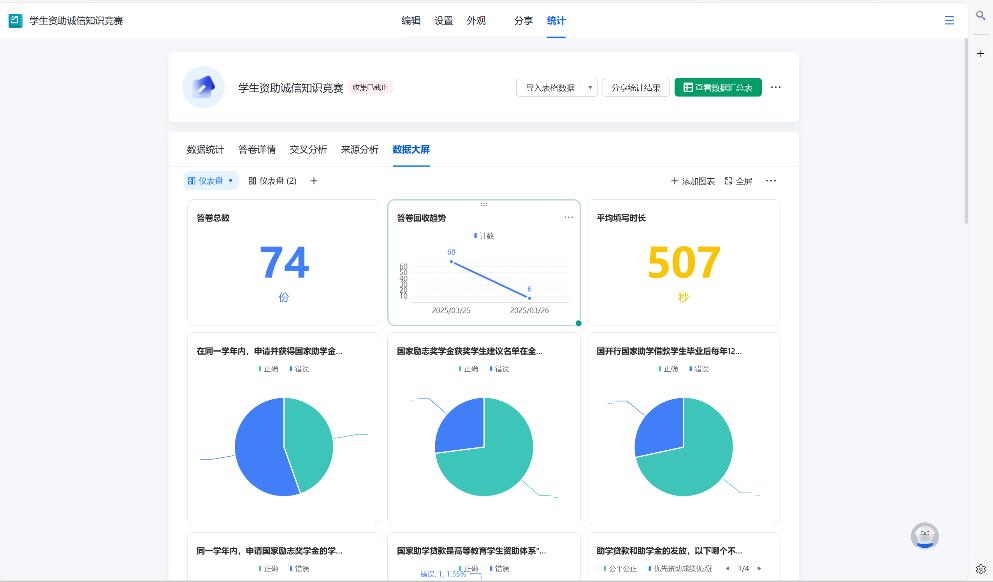The image size is (993, 582).
Task: Click the form app logo icon in top-left
Action: (15, 20)
